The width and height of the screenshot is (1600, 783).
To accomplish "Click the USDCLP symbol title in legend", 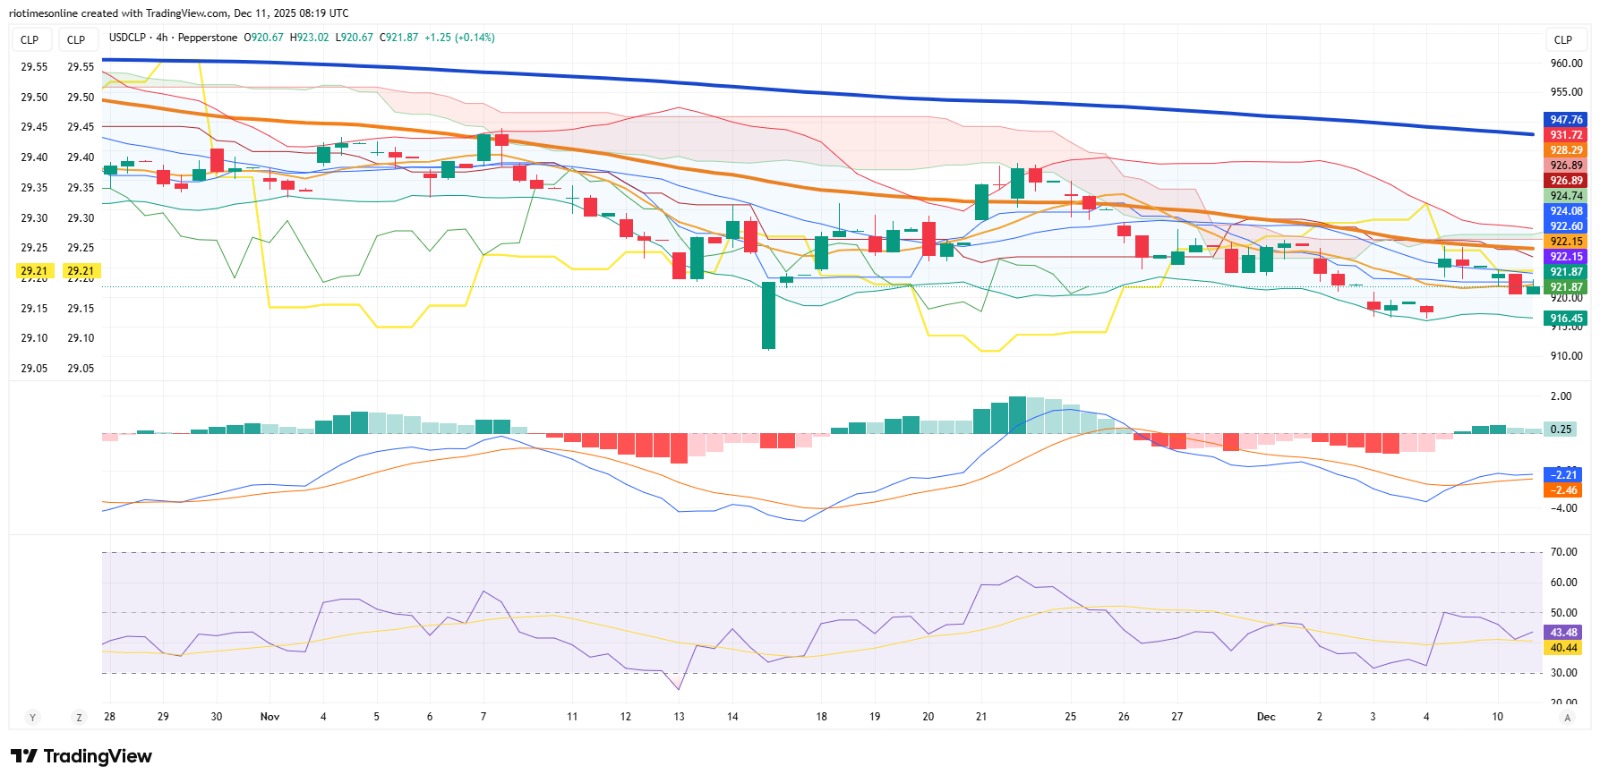I will click(x=127, y=38).
